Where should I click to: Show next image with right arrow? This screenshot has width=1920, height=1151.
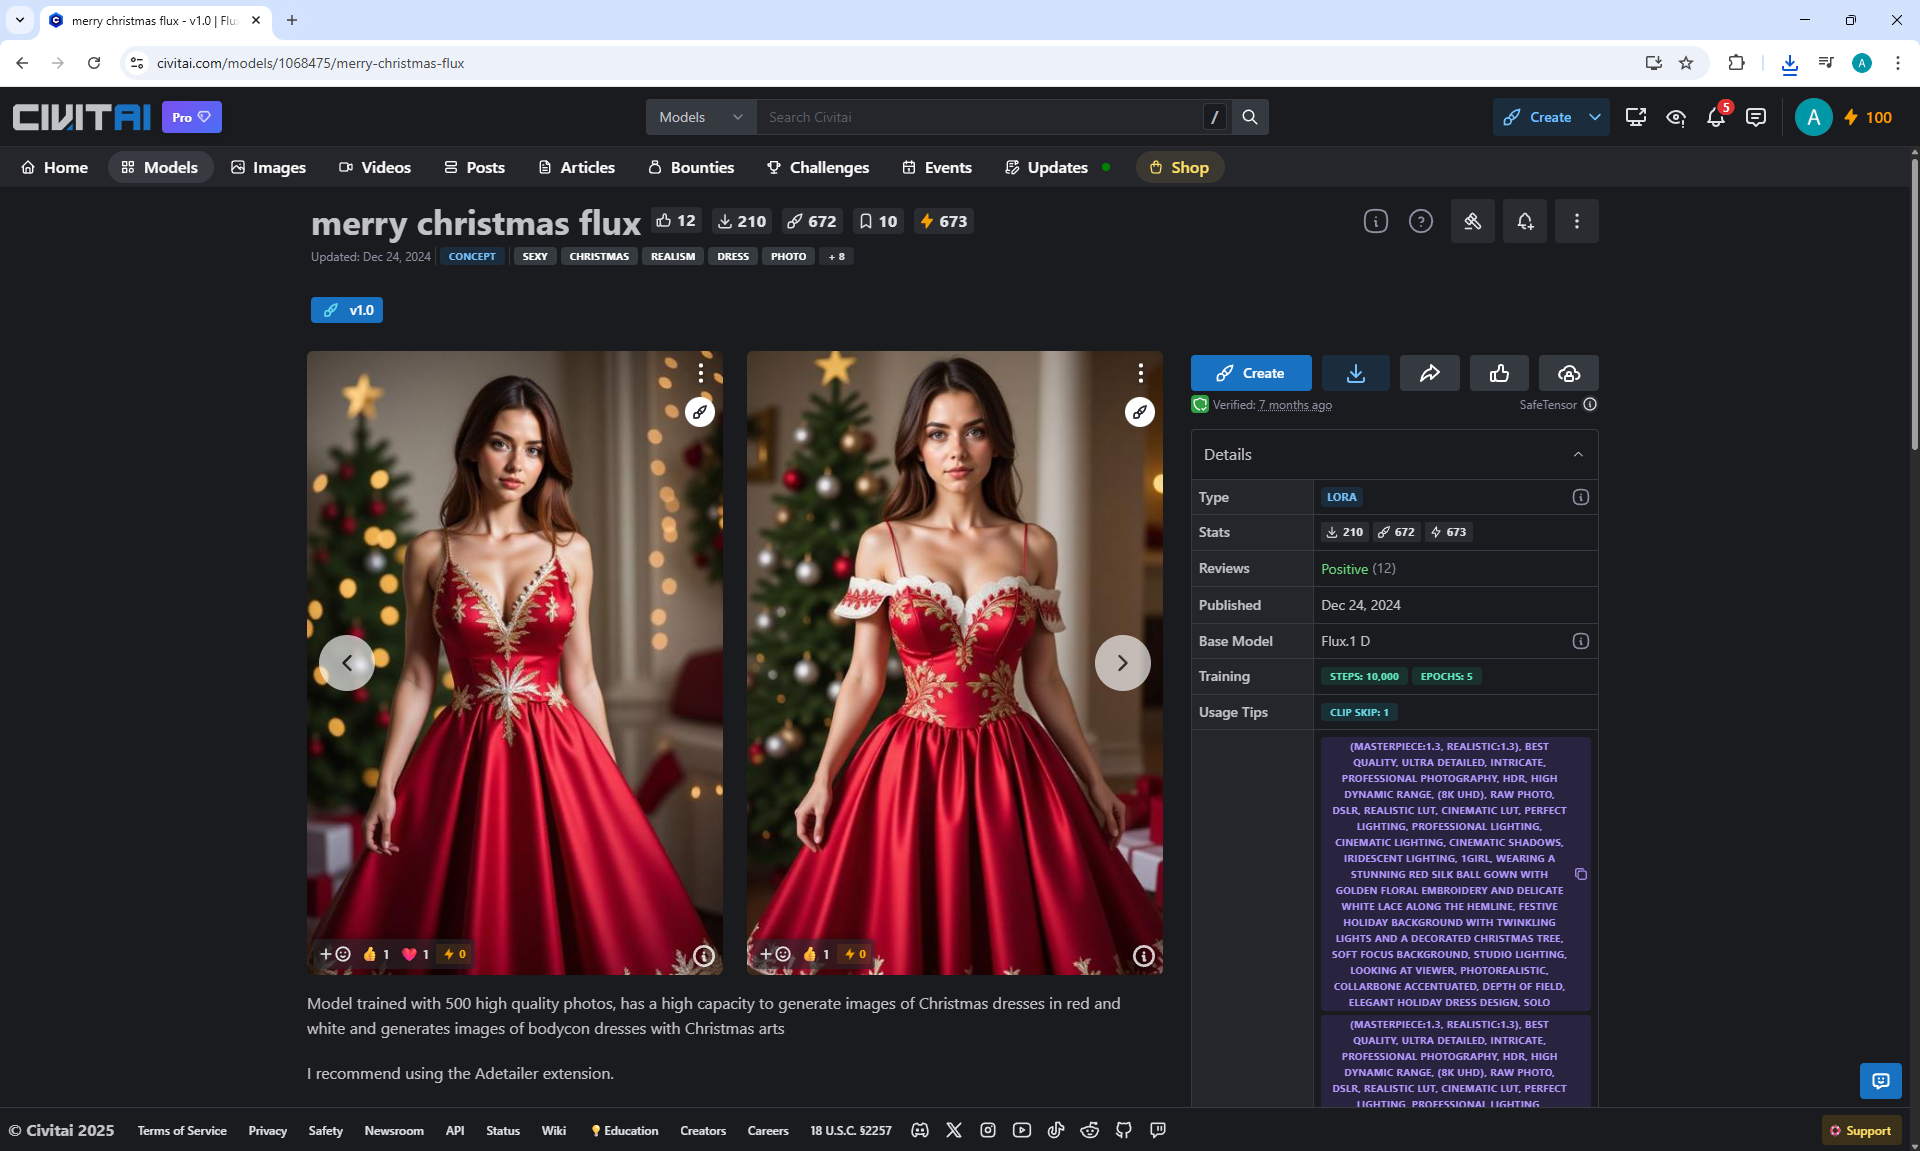click(1122, 663)
